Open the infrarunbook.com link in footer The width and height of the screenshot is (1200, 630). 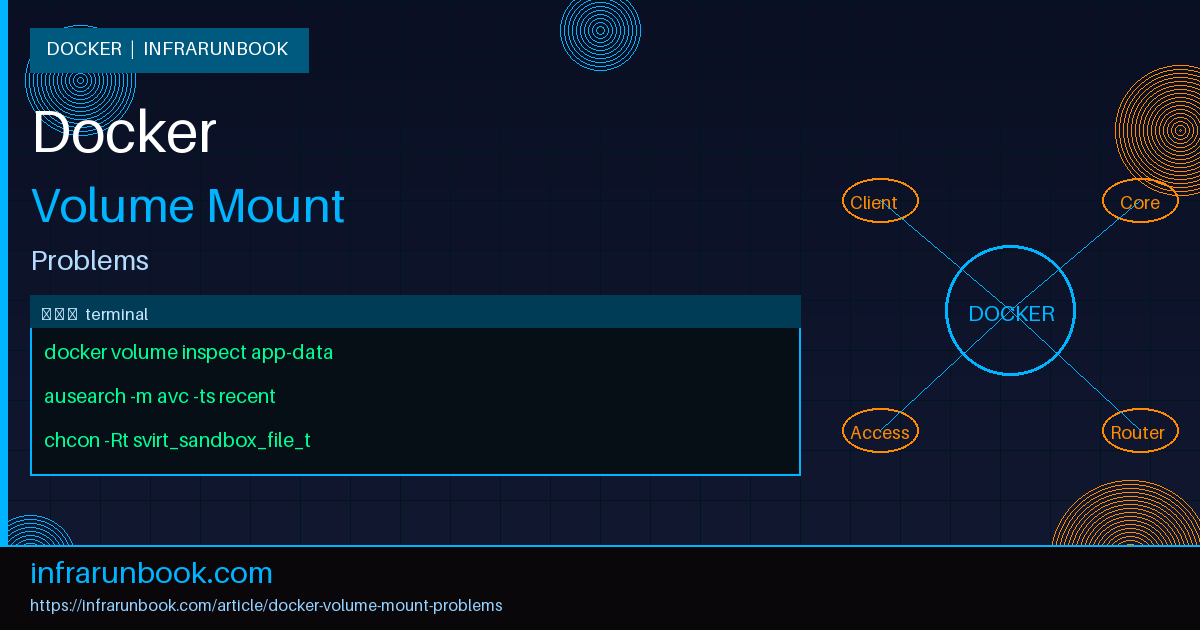pyautogui.click(x=151, y=572)
